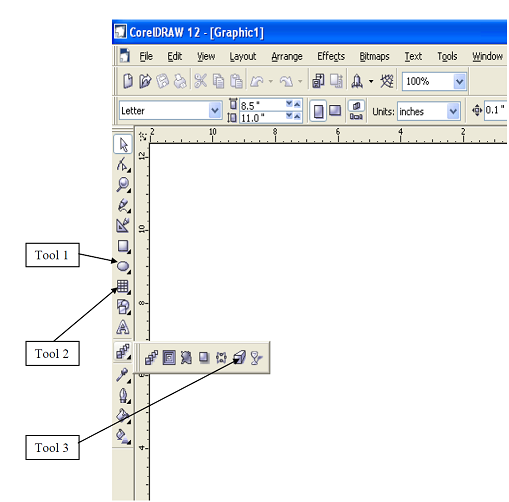
Task: Choose Interactive Drop Shadow in the flyout
Action: click(x=204, y=358)
